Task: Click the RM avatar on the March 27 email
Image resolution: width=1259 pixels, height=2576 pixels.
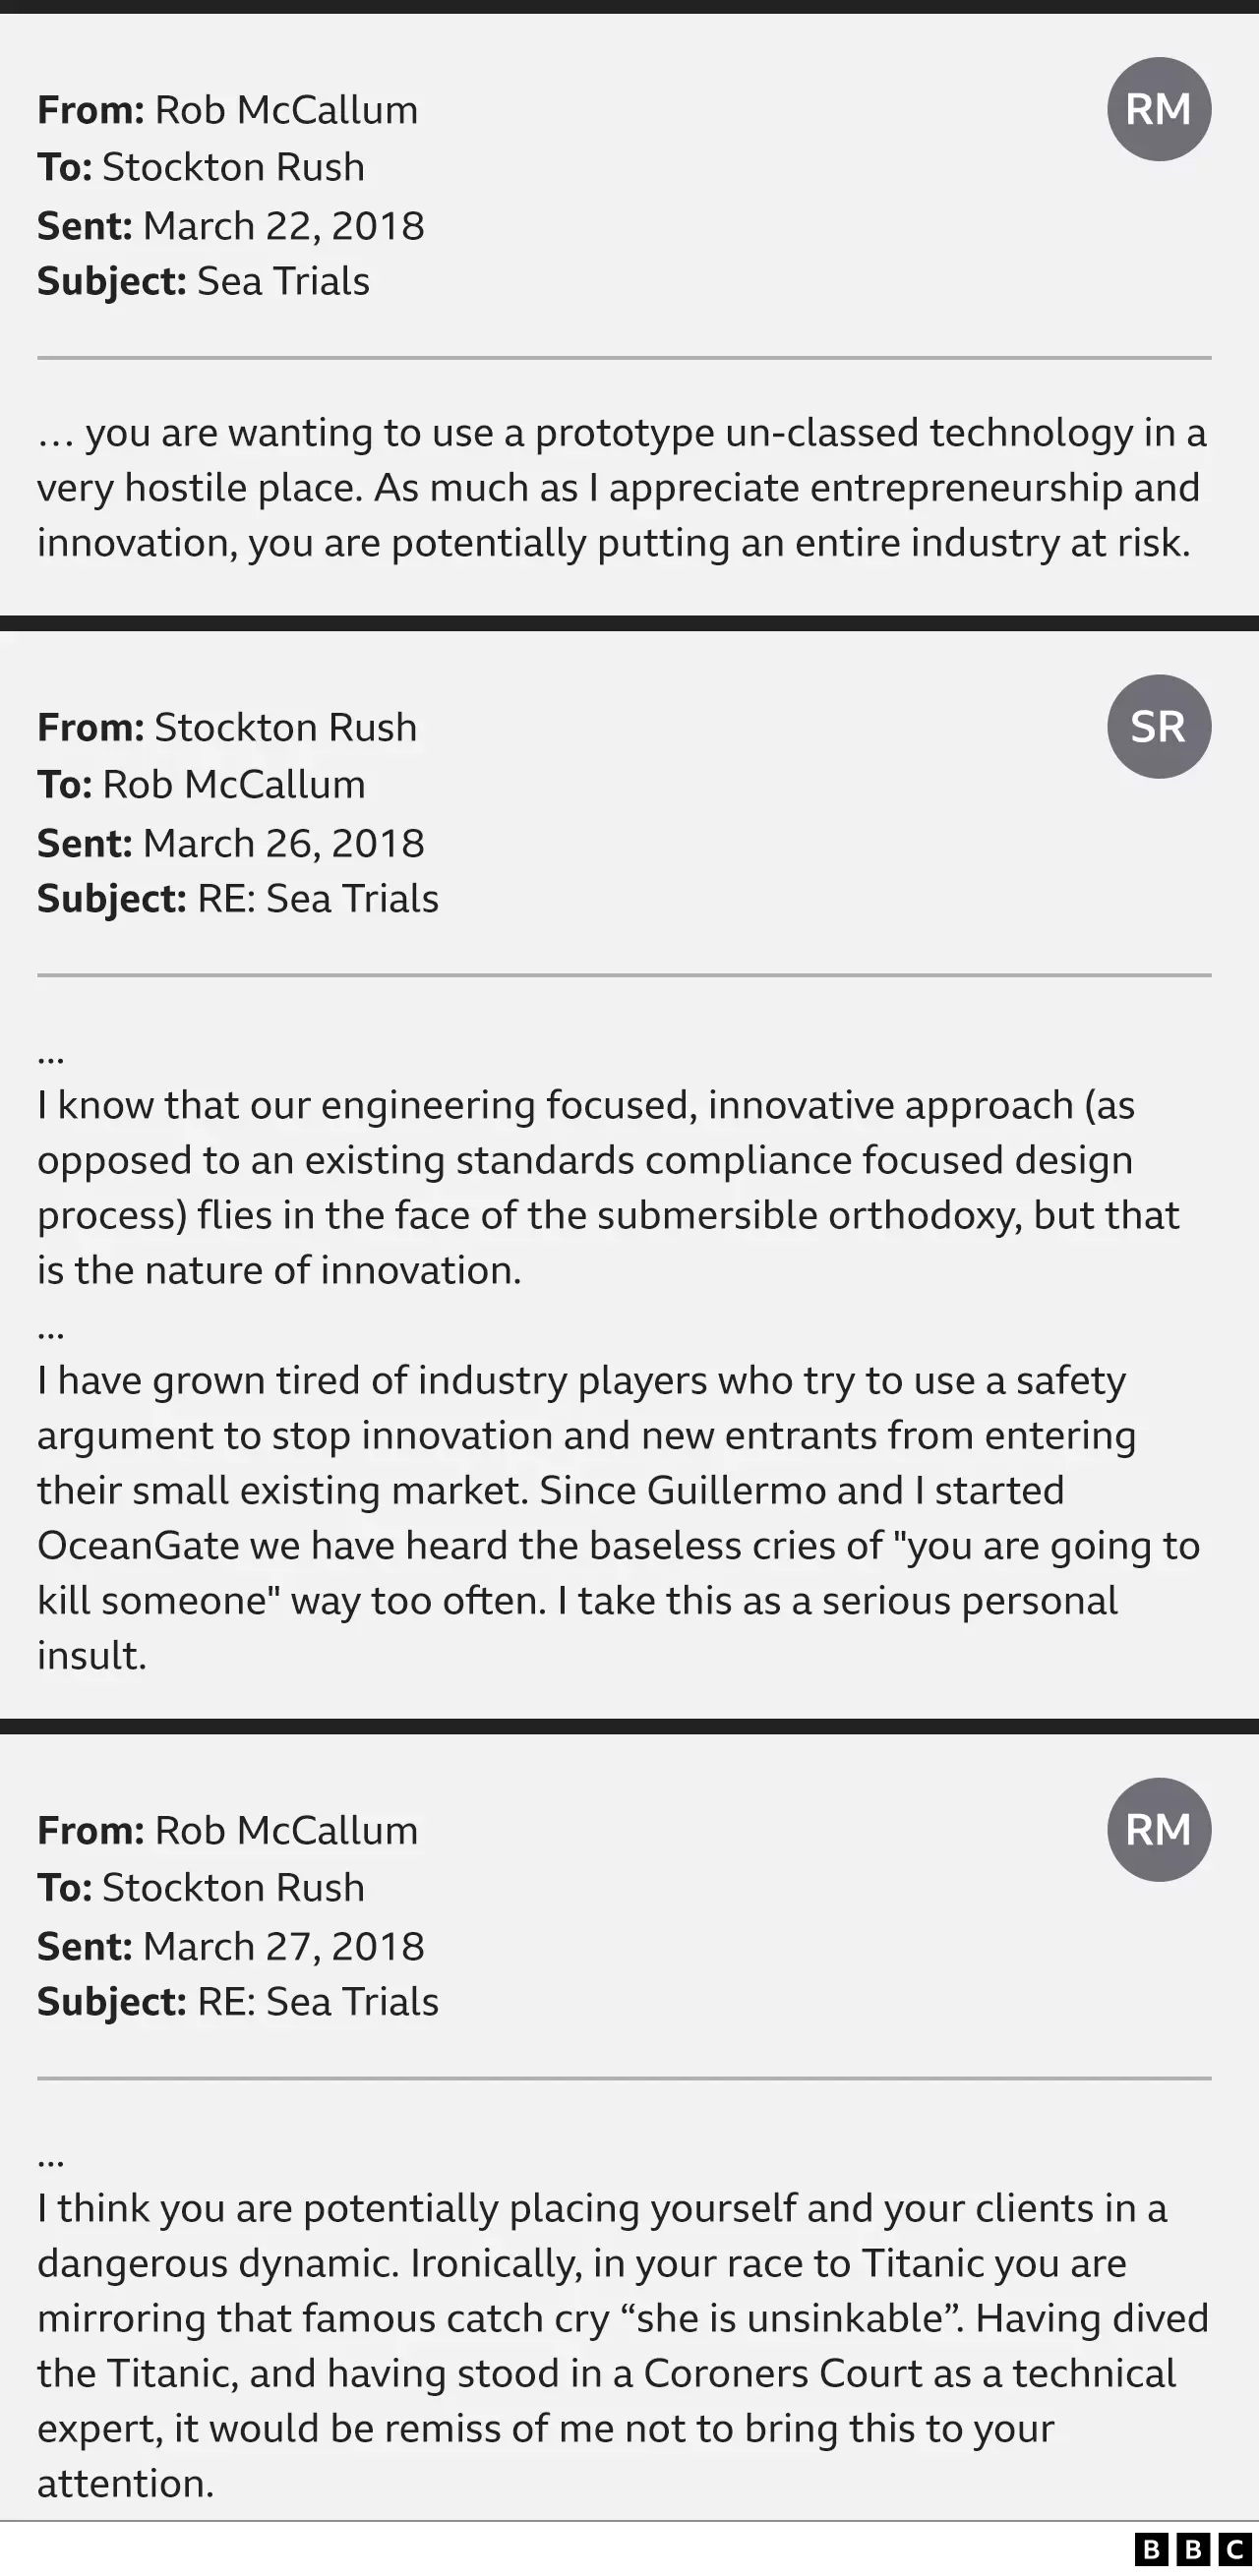Action: [1158, 1830]
